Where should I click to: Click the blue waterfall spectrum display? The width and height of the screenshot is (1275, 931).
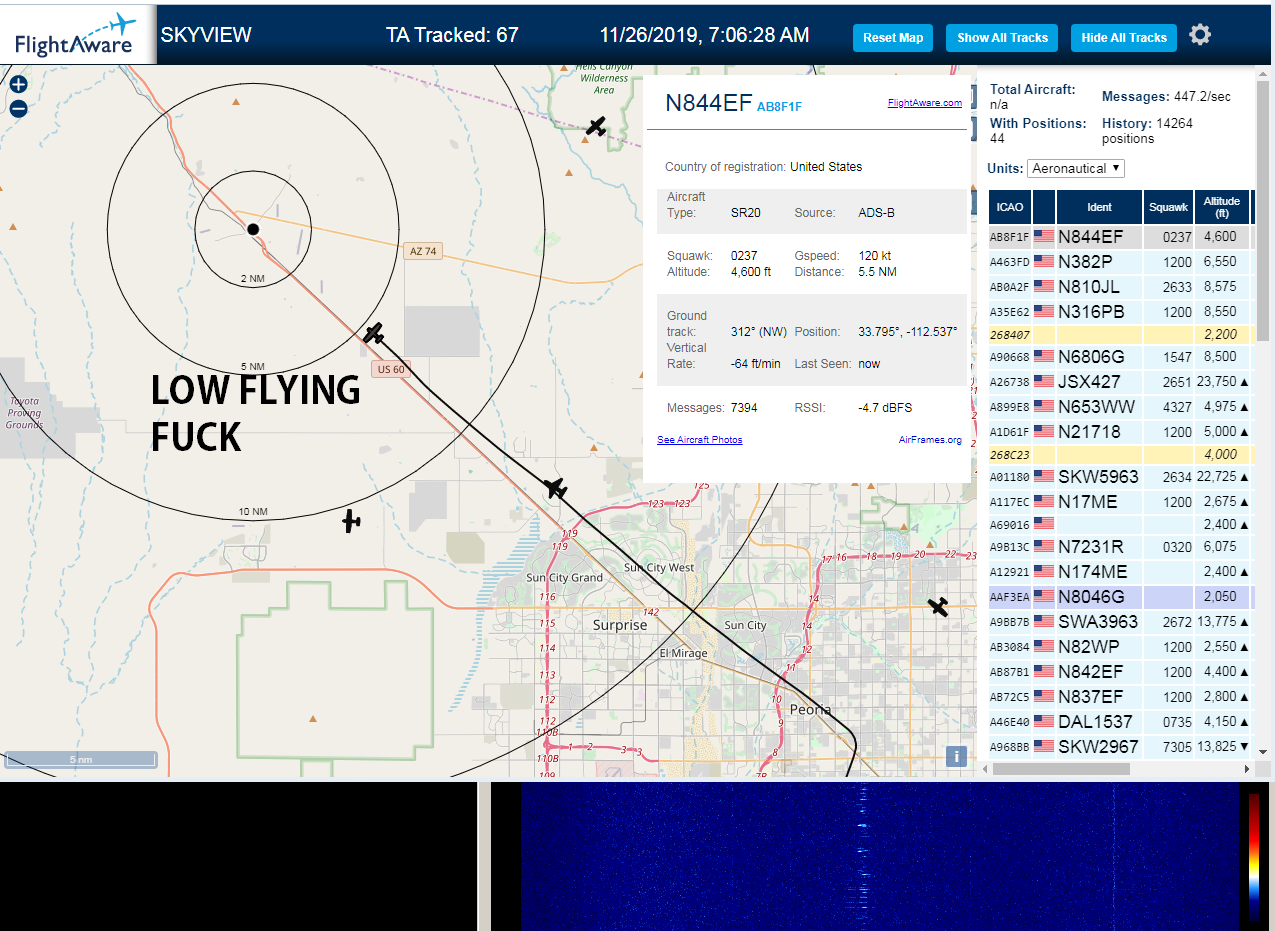tap(879, 857)
